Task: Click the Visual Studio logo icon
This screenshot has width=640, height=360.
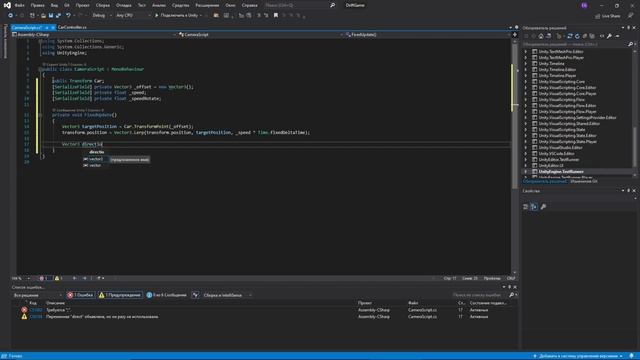Action: click(x=7, y=5)
